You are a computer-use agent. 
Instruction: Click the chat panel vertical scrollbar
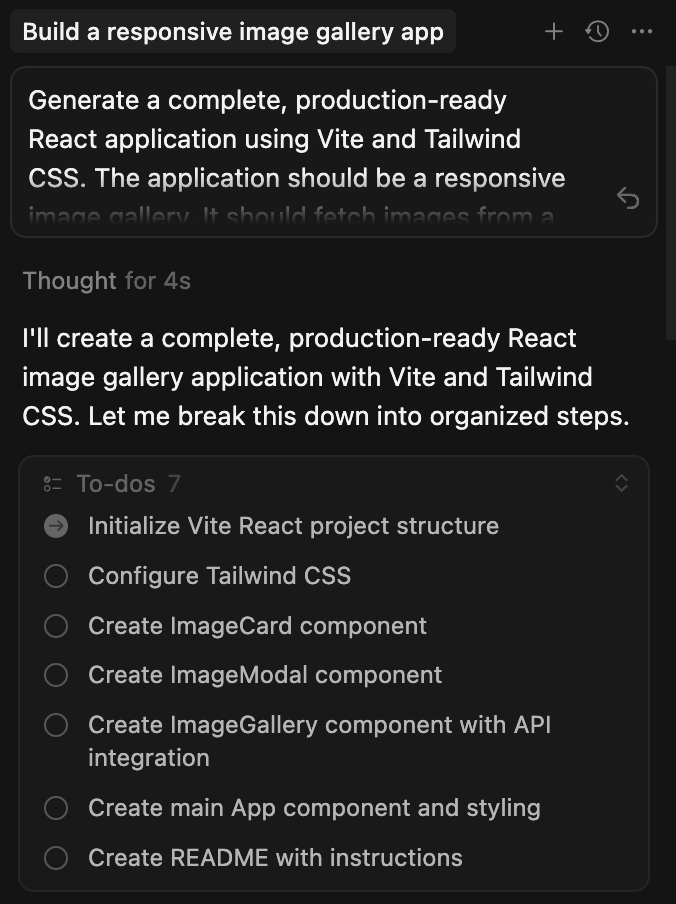pyautogui.click(x=670, y=200)
